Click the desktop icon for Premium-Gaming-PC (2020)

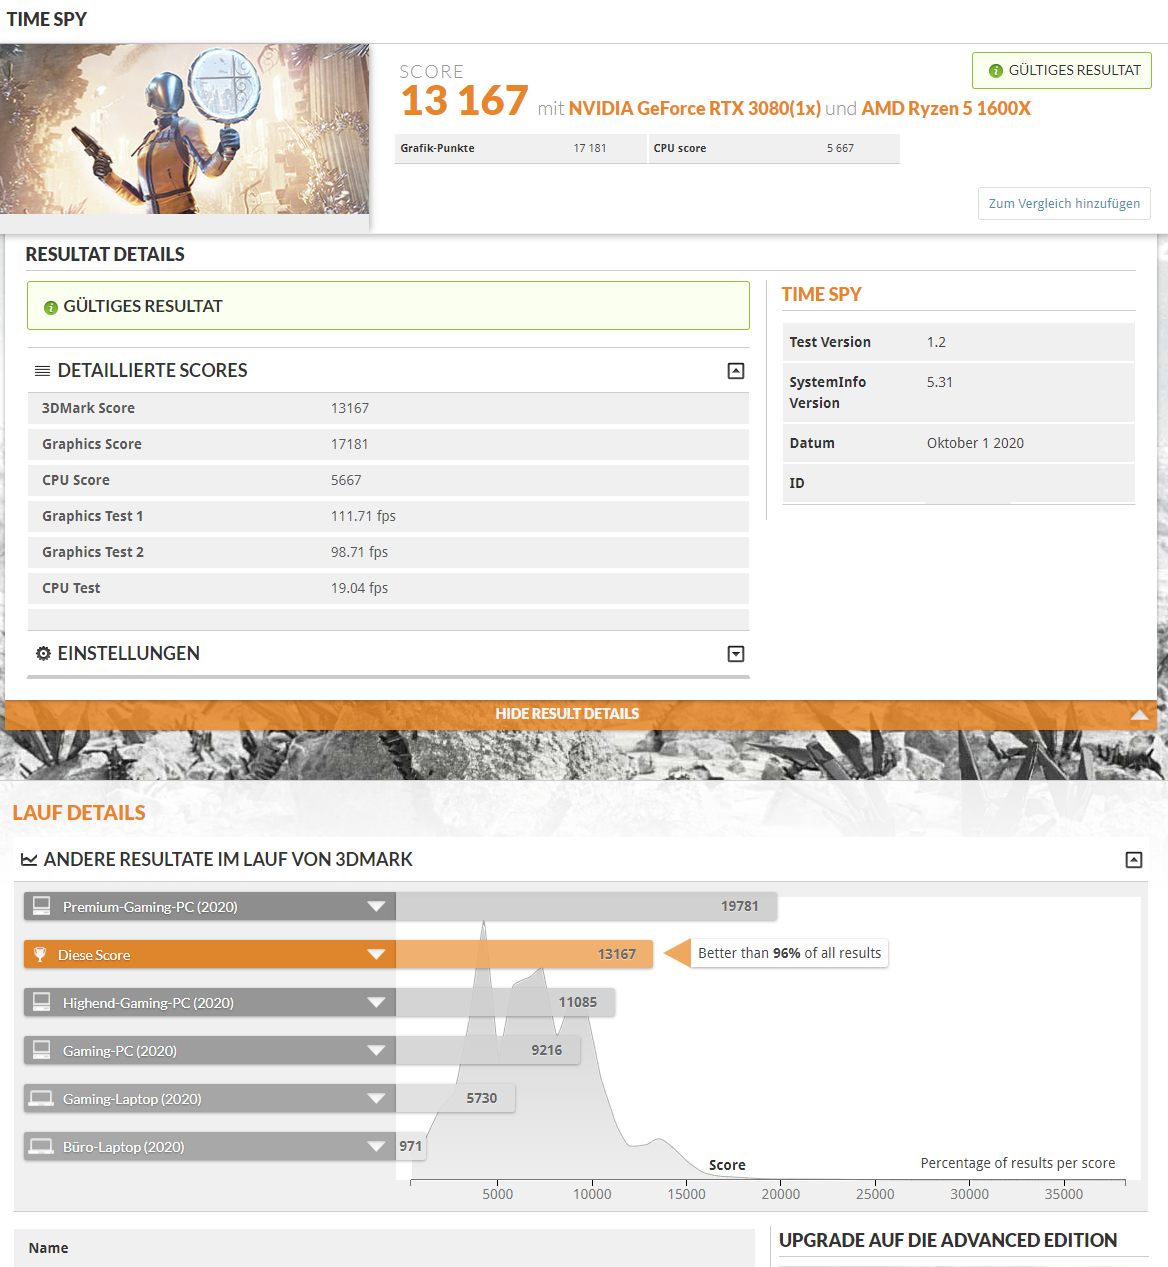41,906
